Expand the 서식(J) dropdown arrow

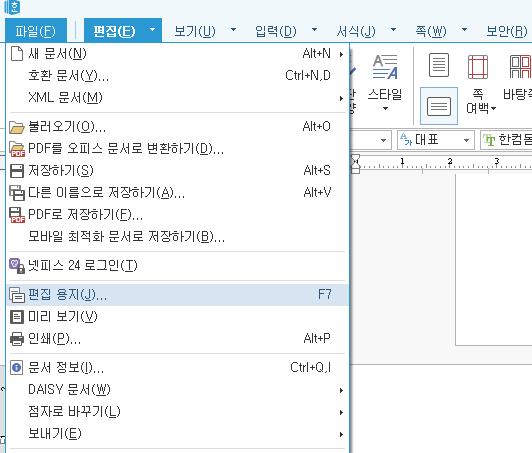tap(394, 30)
